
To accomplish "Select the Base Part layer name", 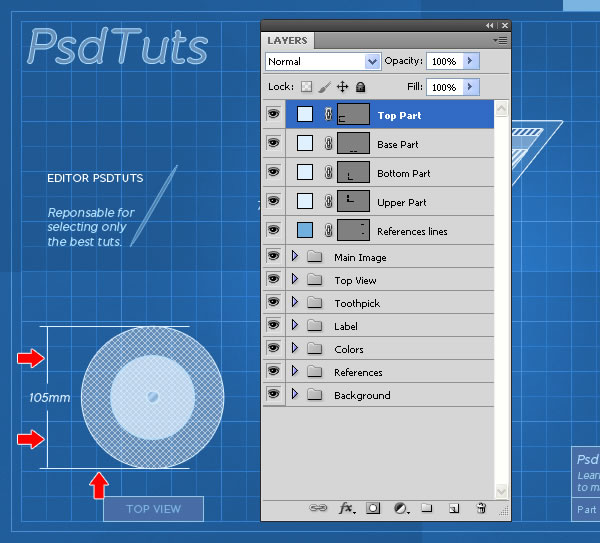I will (x=398, y=145).
